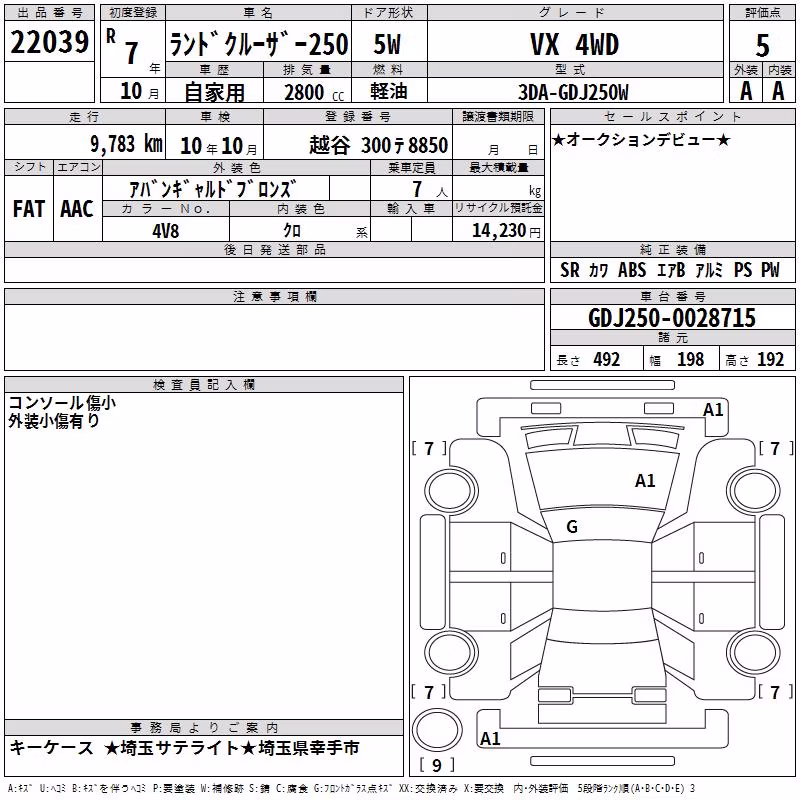This screenshot has width=800, height=800.
Task: Click the 検査員記入欄 header
Action: coord(204,385)
